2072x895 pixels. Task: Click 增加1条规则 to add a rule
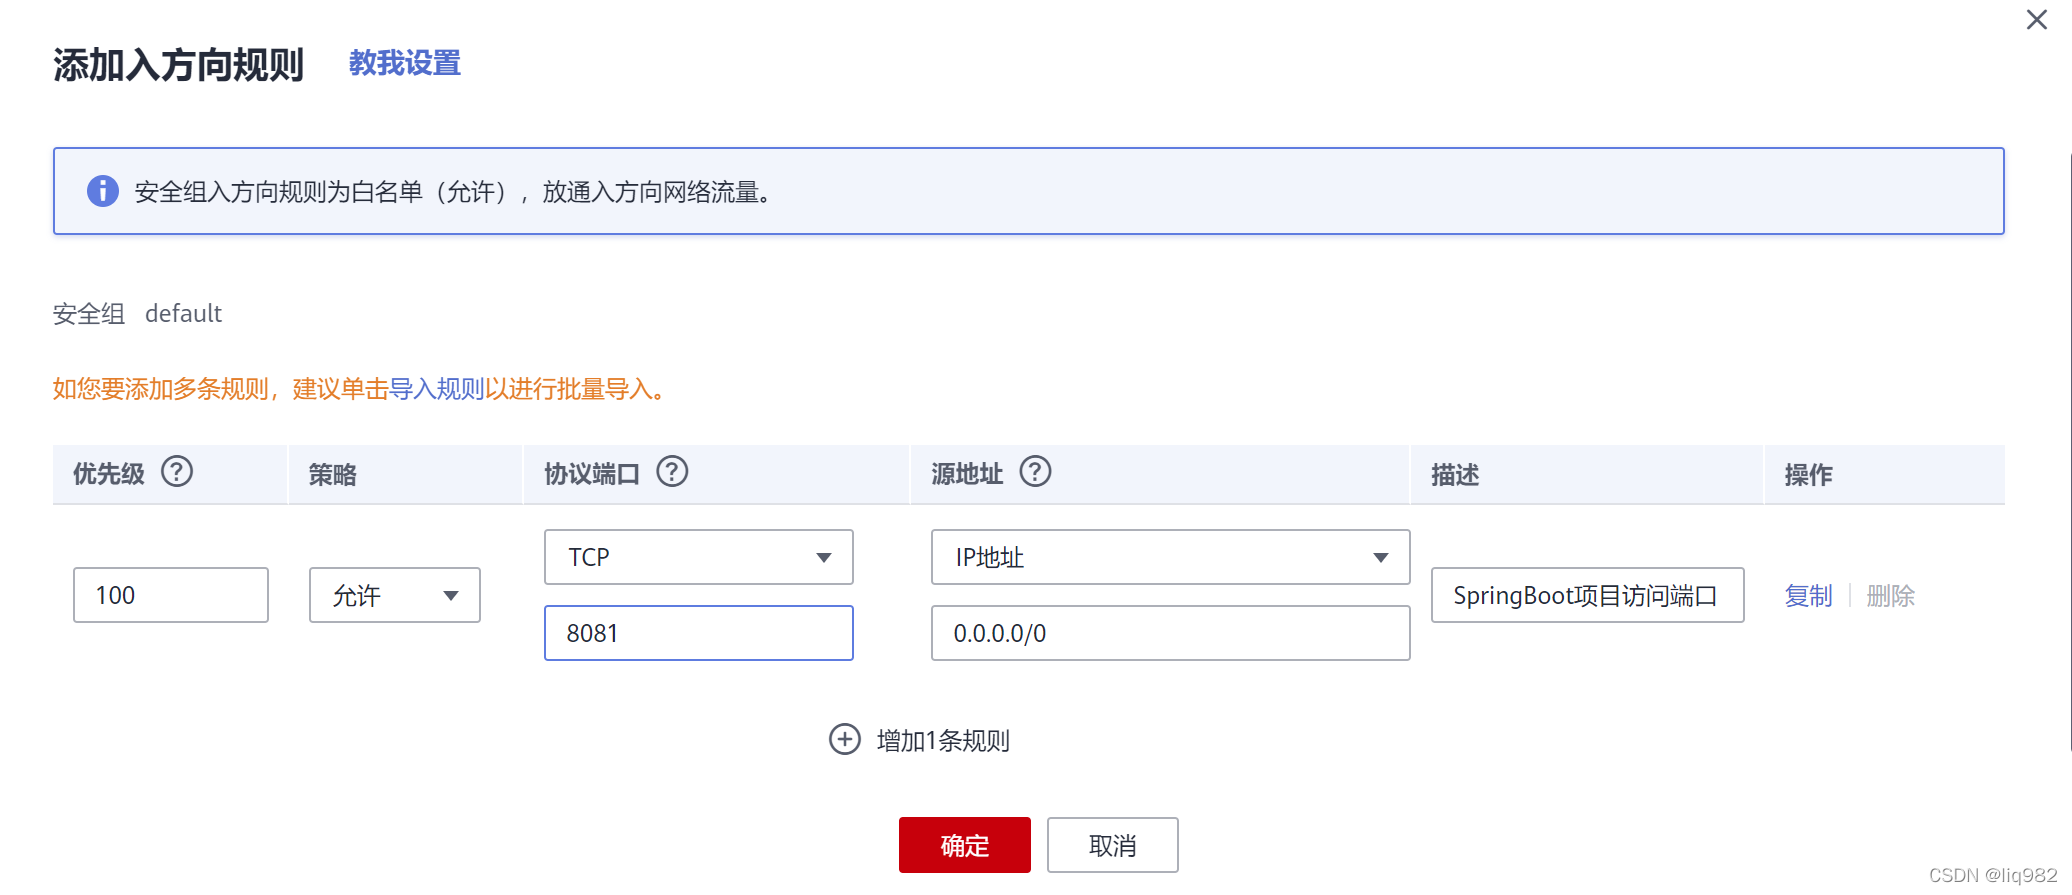pyautogui.click(x=943, y=741)
